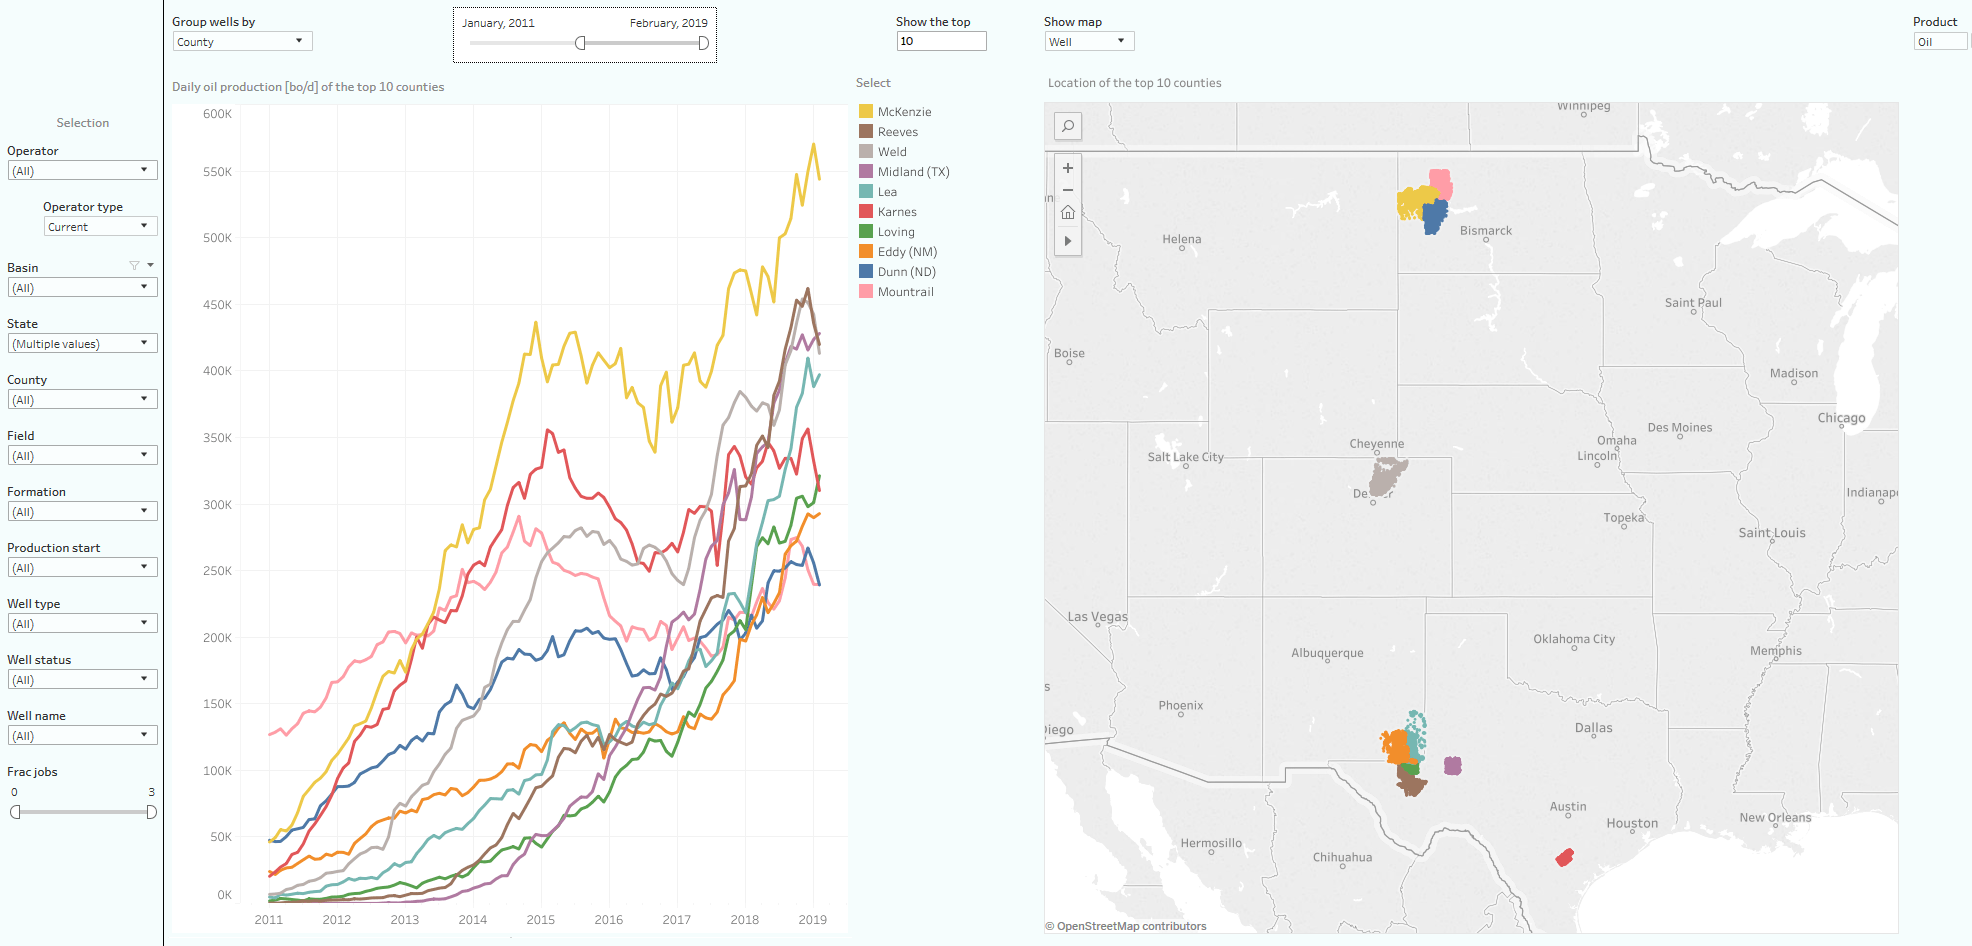Toggle the Mountrail series in the legend
This screenshot has width=1972, height=946.
(903, 291)
